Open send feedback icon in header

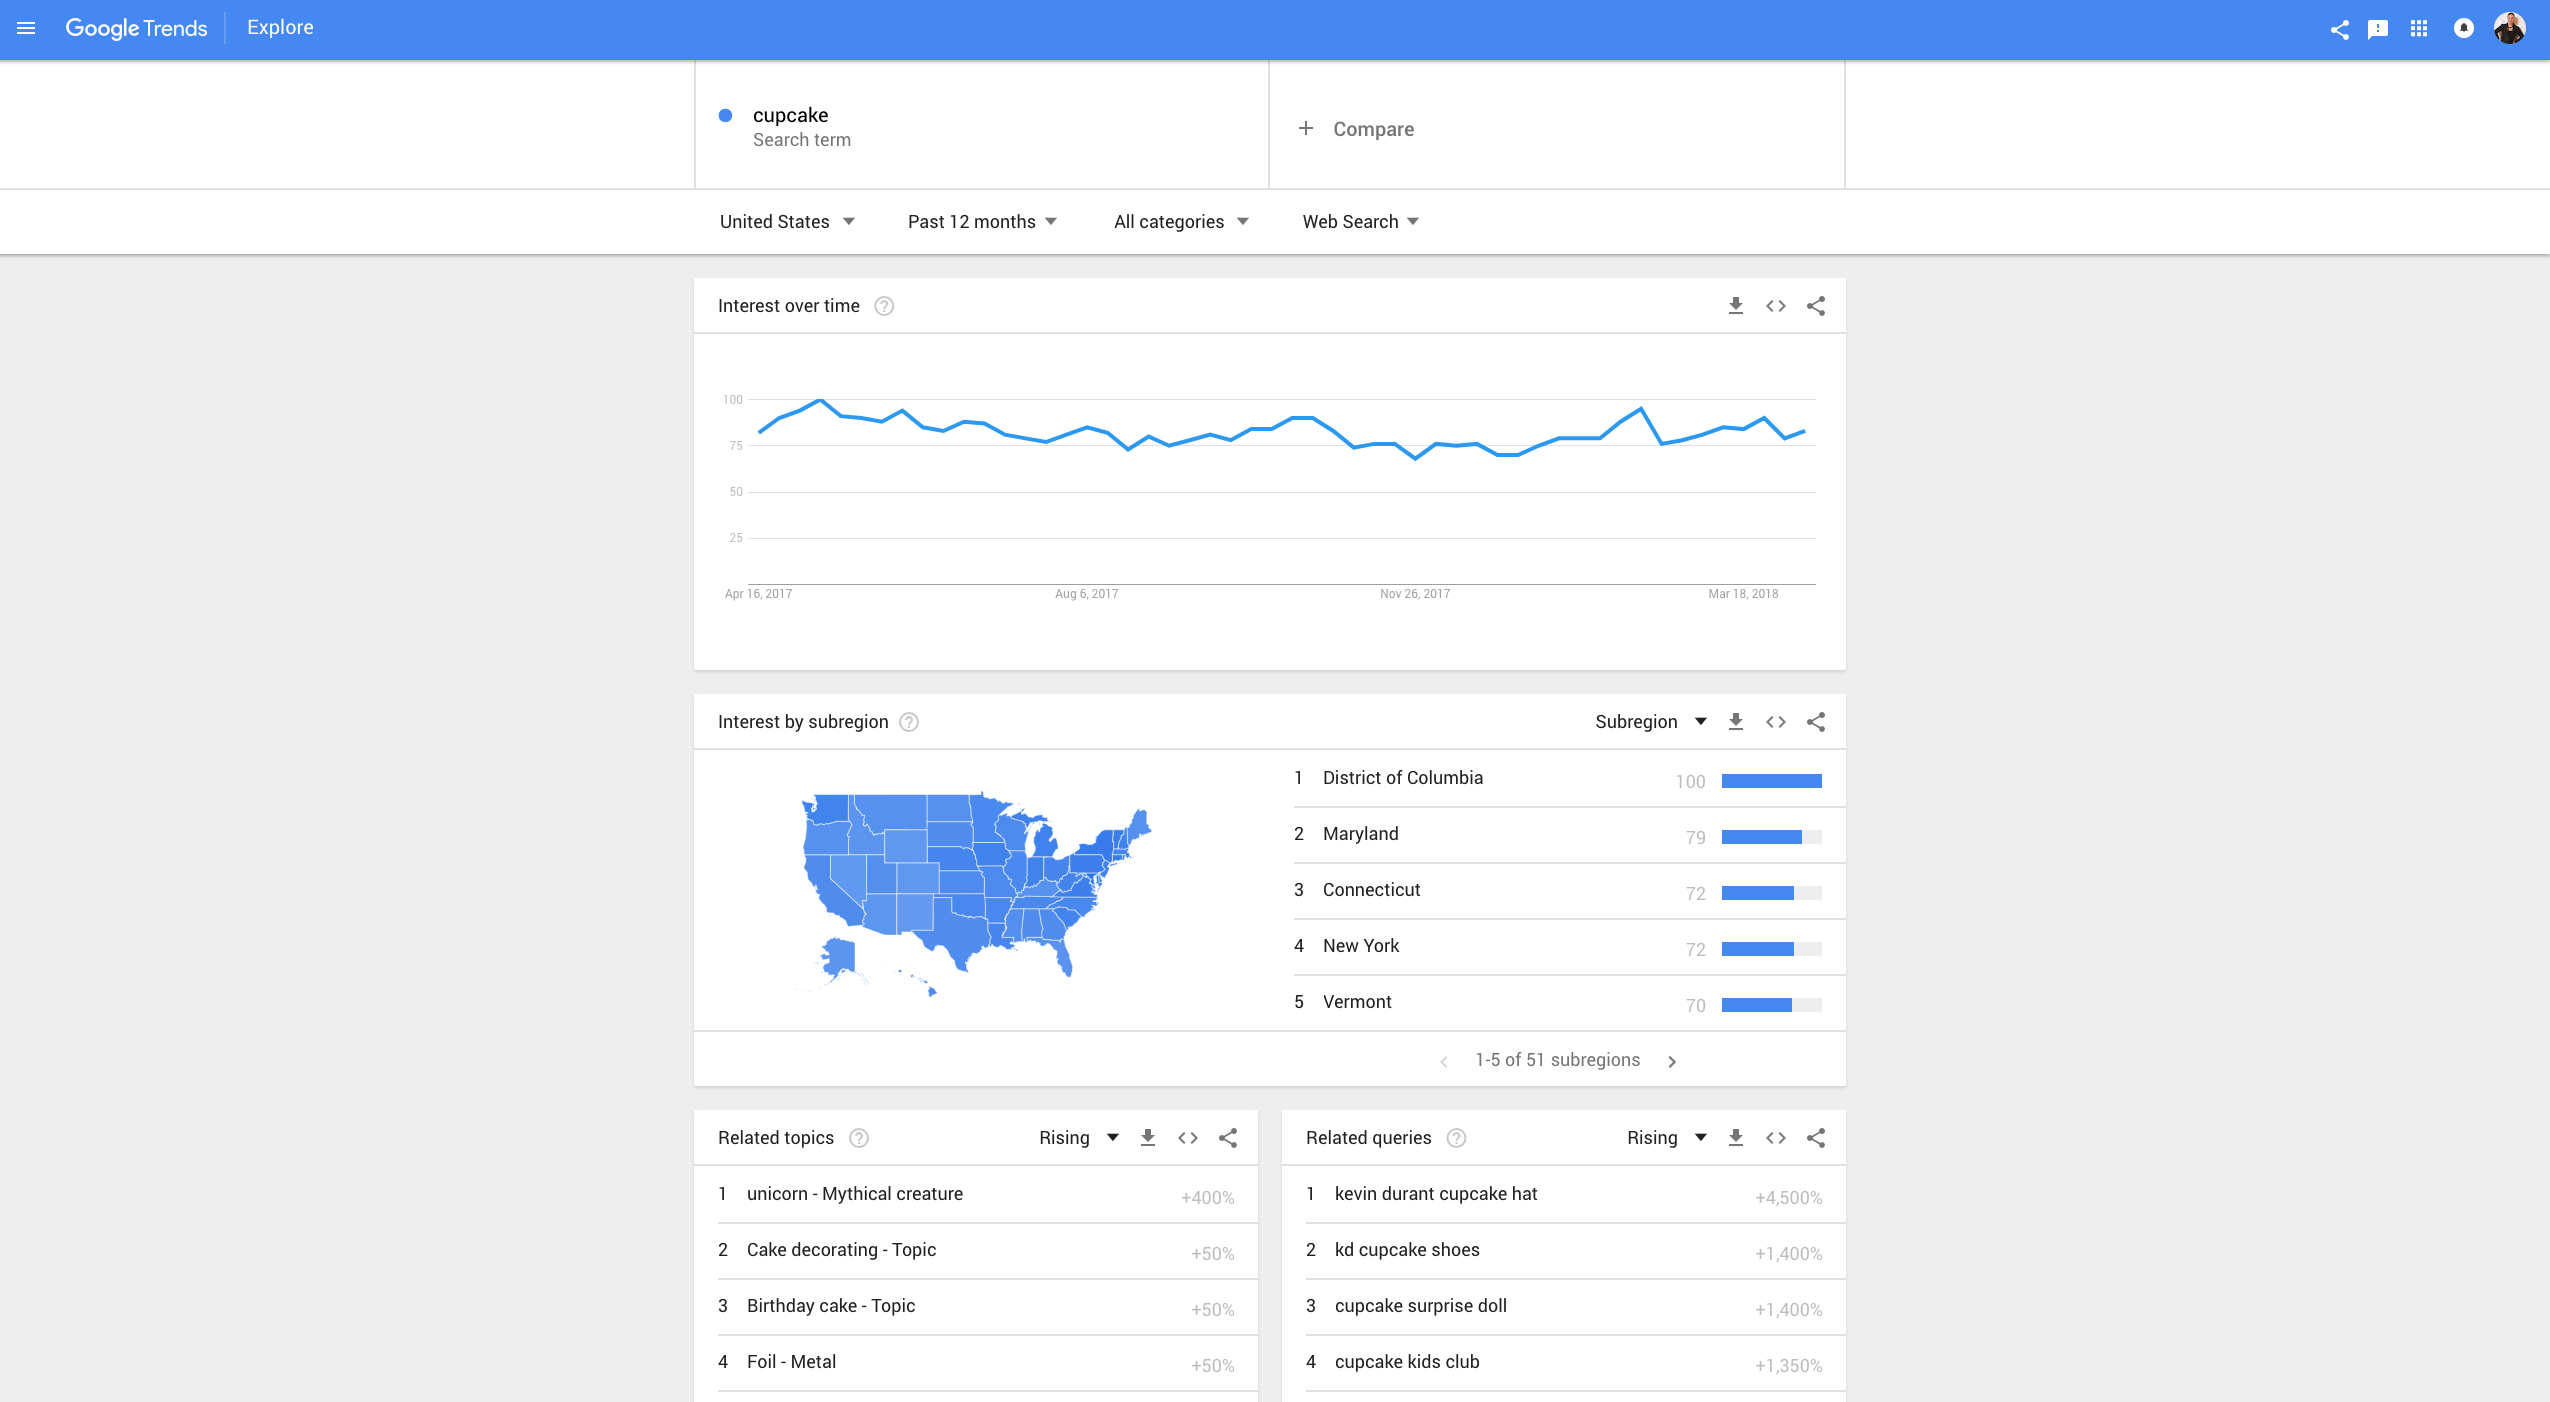(2378, 29)
